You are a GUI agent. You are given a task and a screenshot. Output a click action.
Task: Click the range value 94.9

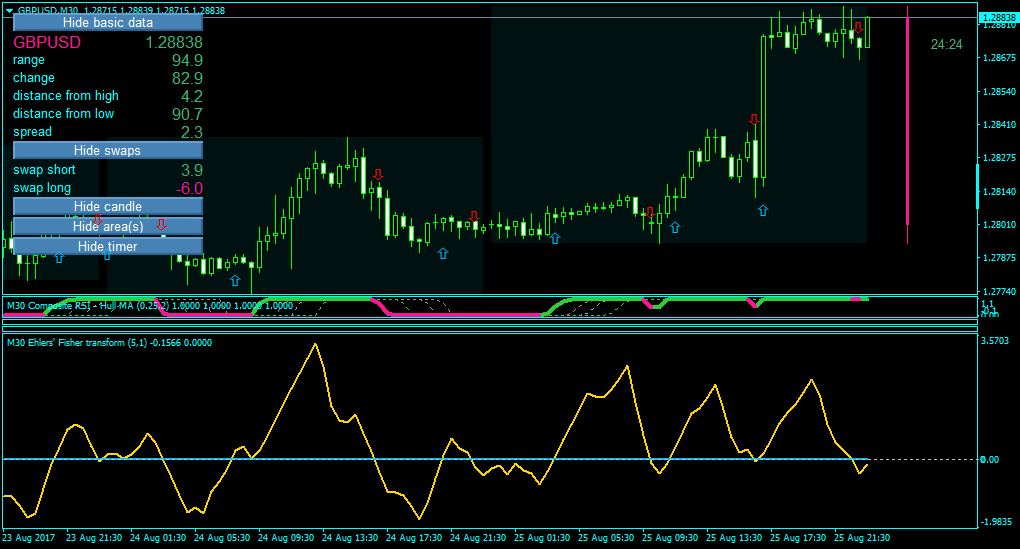(x=187, y=60)
